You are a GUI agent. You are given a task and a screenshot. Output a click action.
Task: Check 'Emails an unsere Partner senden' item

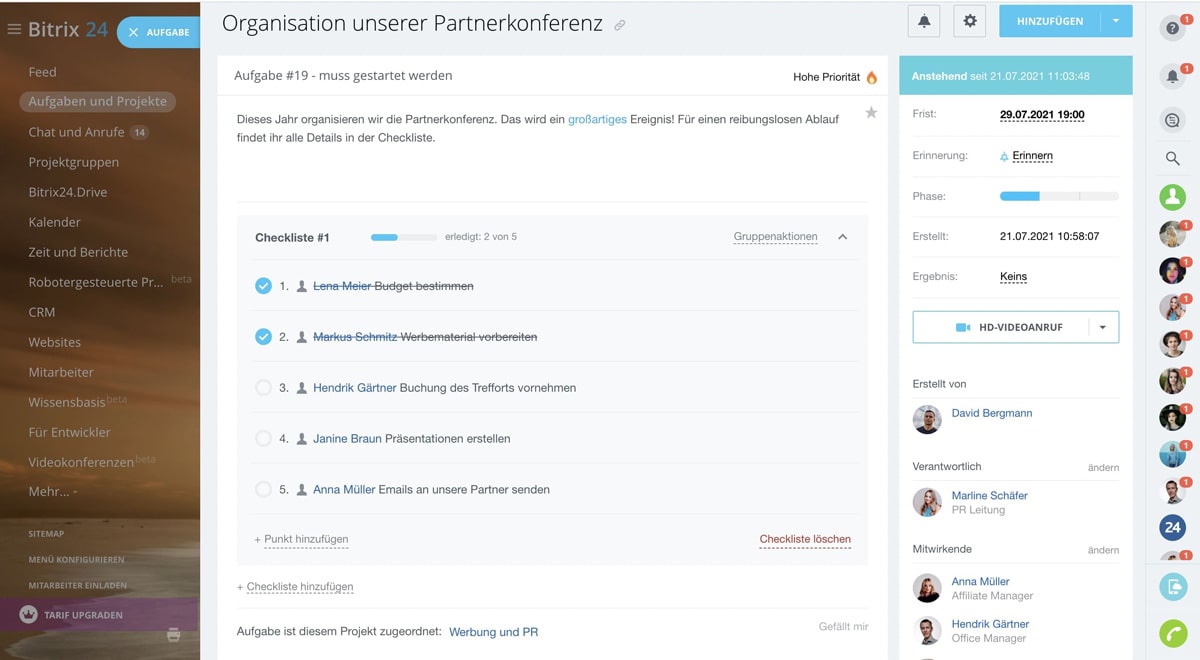coord(263,490)
